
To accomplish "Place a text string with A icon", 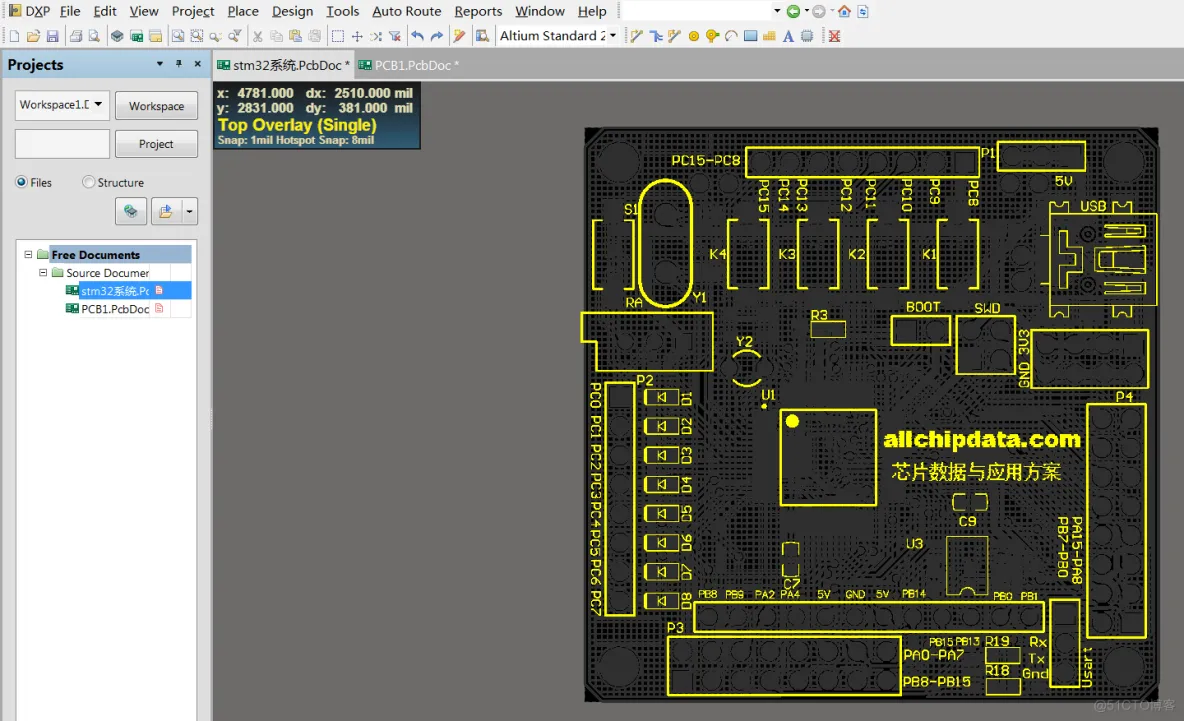I will click(x=788, y=36).
